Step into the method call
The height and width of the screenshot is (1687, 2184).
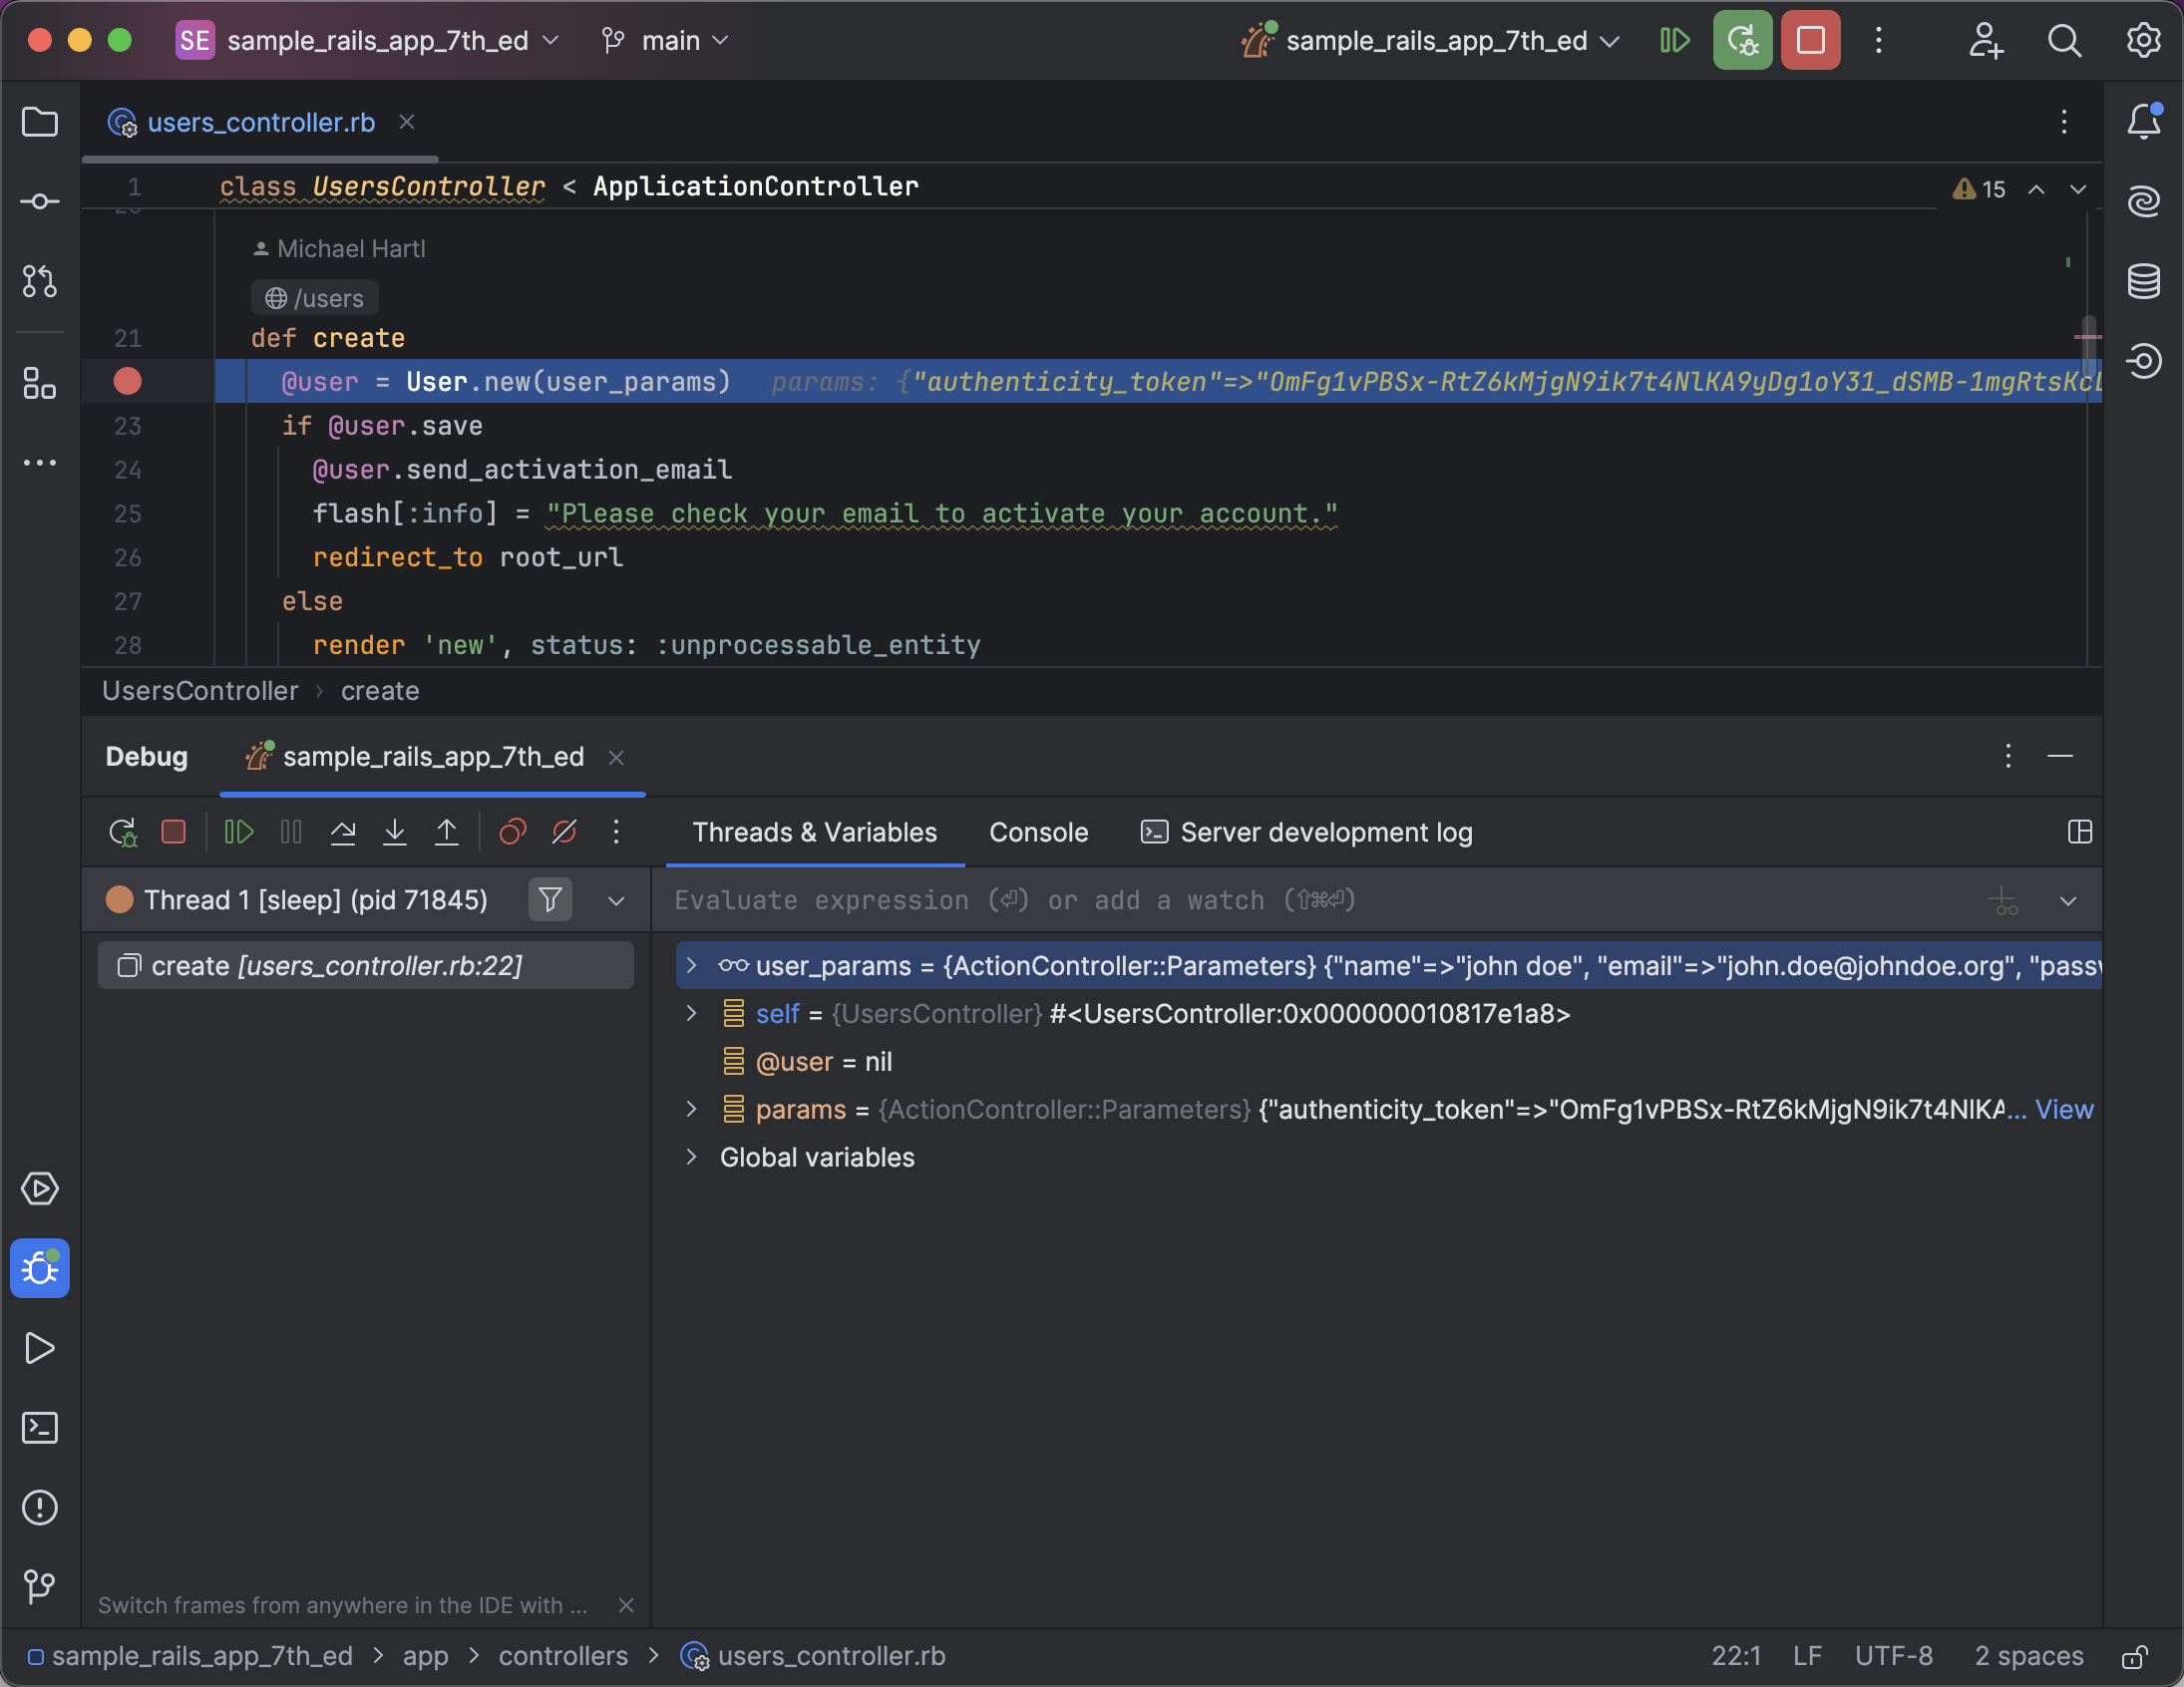point(395,831)
